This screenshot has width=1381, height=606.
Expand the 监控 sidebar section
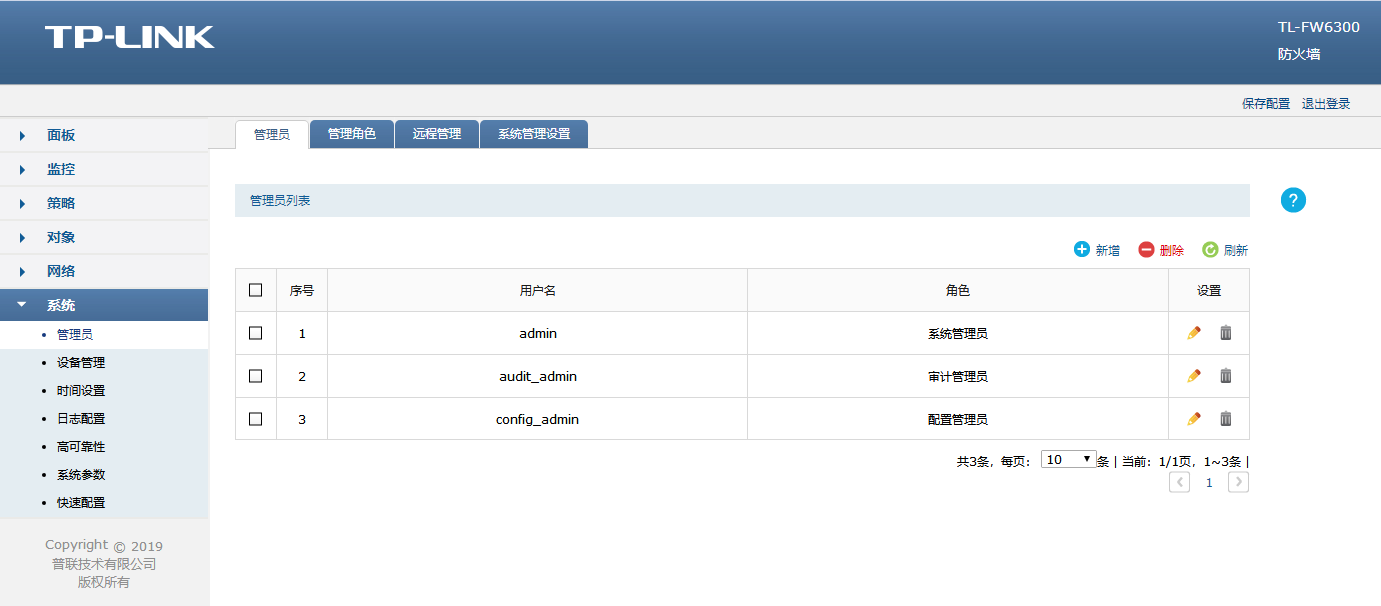pos(61,169)
